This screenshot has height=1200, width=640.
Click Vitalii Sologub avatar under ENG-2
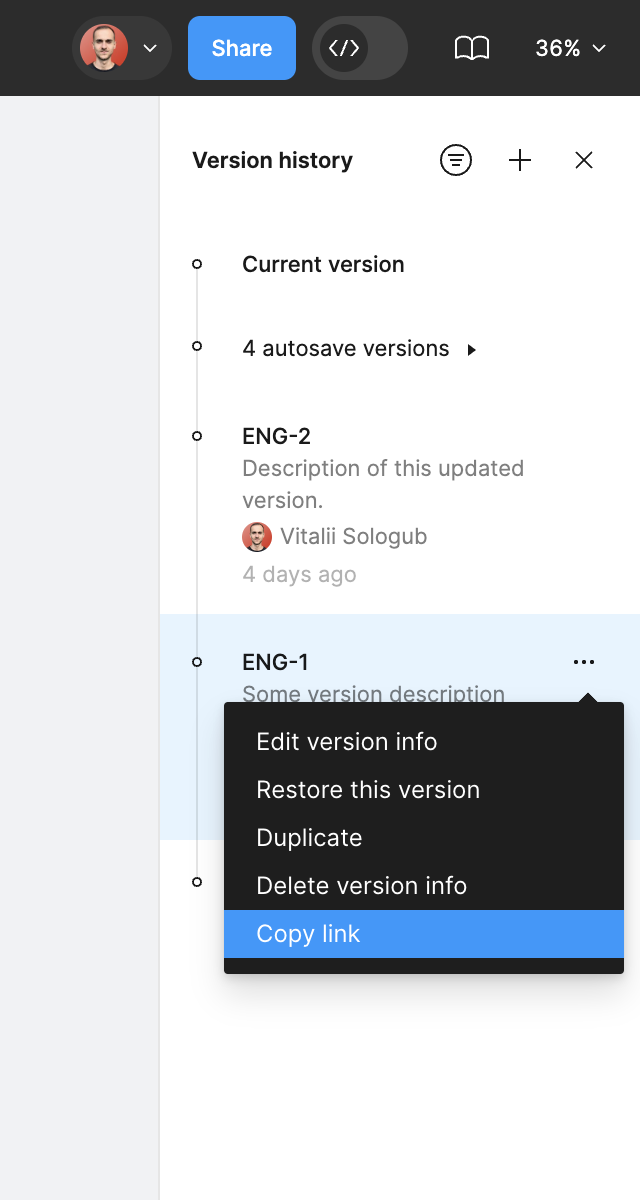click(x=257, y=537)
